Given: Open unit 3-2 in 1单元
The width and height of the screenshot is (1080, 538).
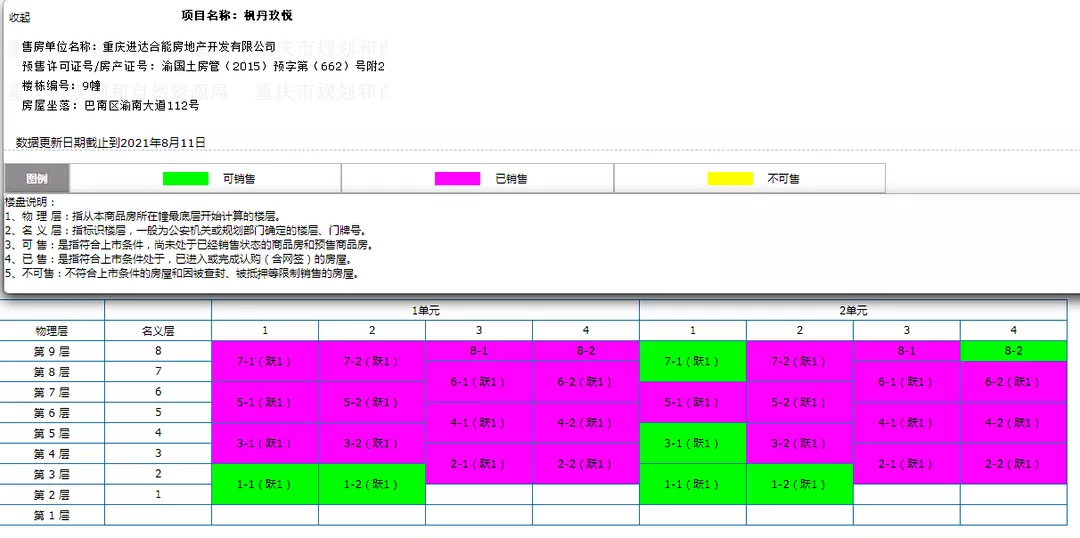Looking at the screenshot, I should coord(372,444).
